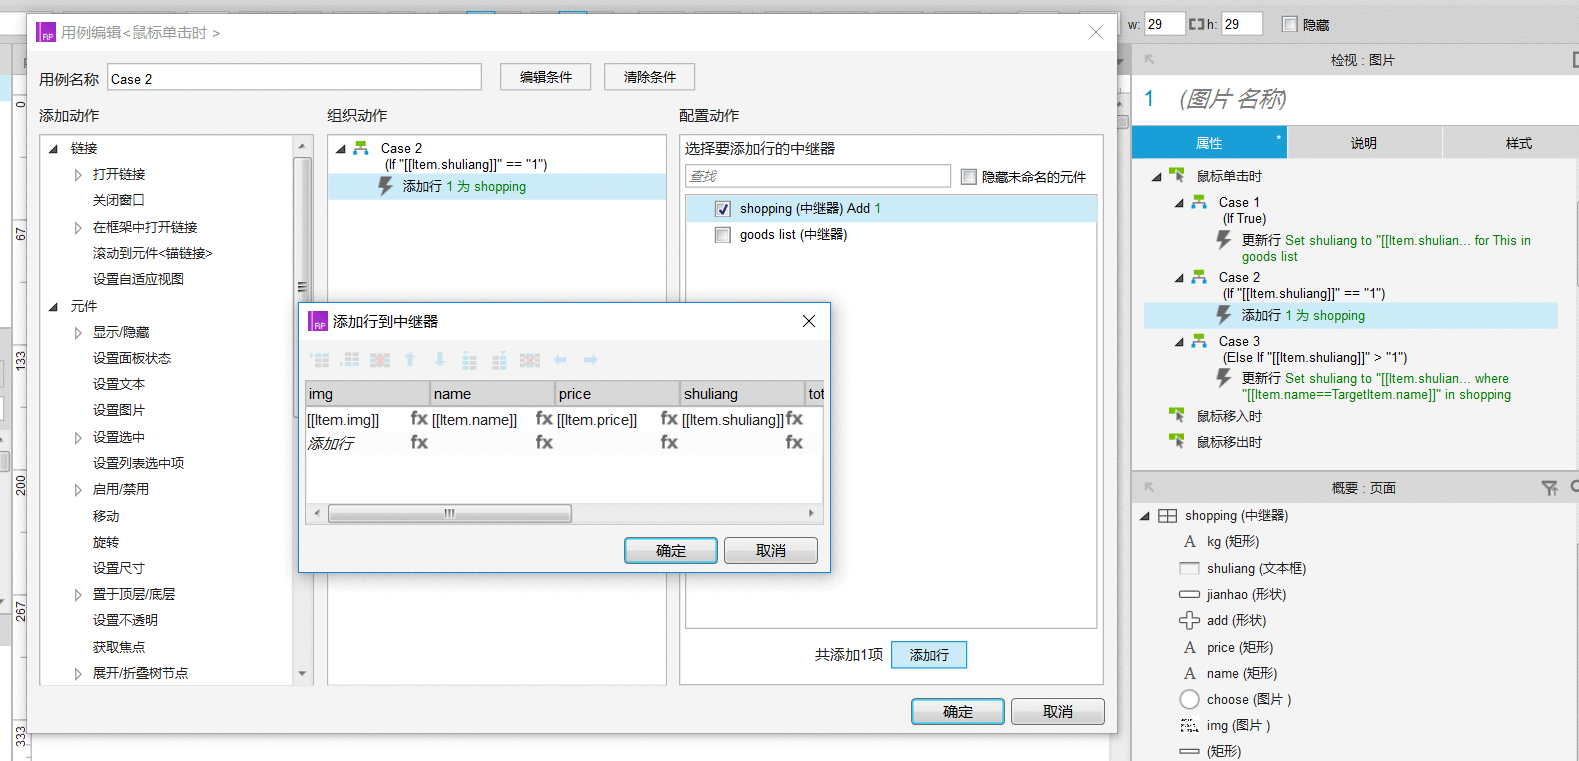Click the 编辑条件 button
The width and height of the screenshot is (1579, 761).
click(x=546, y=77)
